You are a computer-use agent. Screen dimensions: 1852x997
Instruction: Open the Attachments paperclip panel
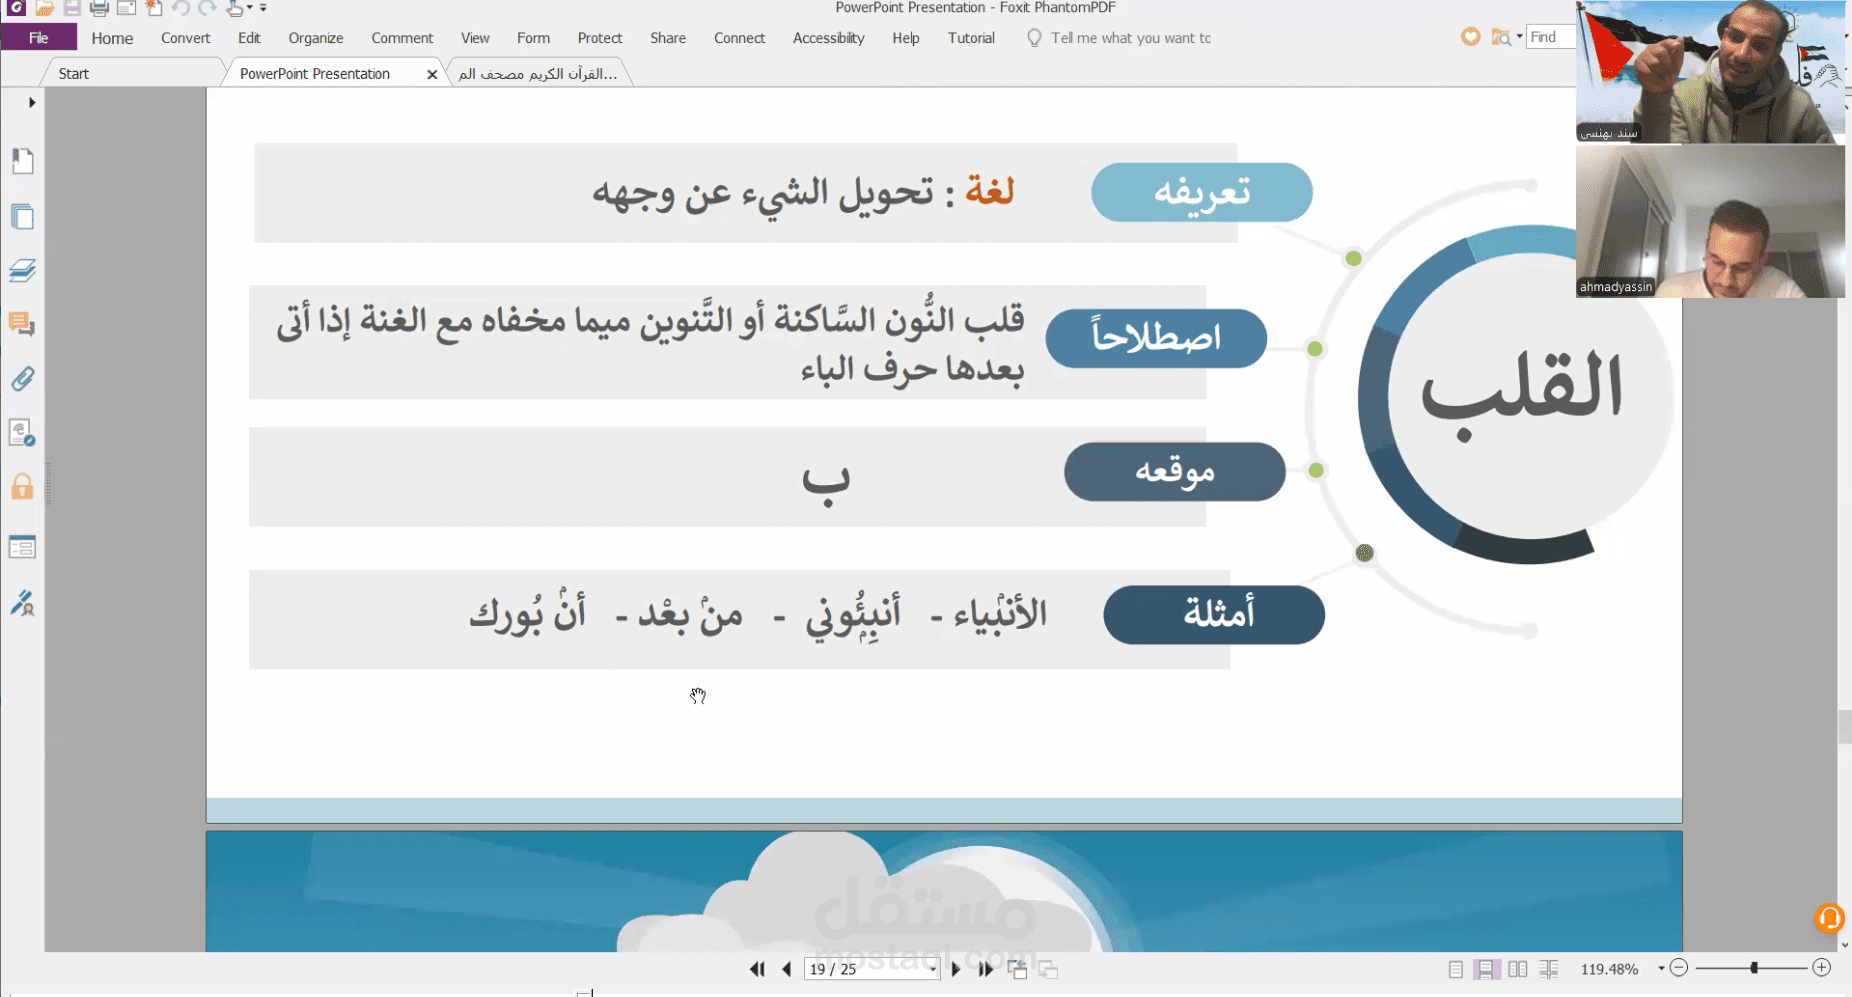pyautogui.click(x=24, y=378)
